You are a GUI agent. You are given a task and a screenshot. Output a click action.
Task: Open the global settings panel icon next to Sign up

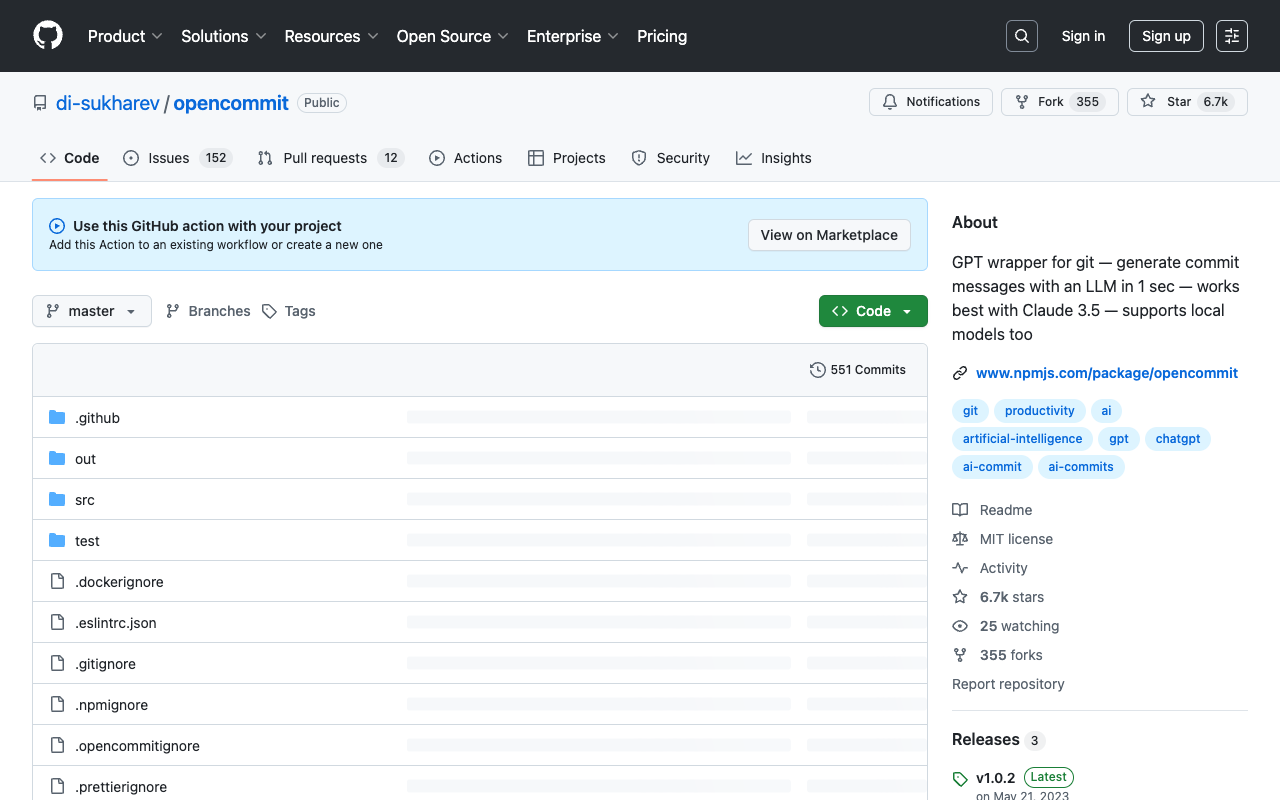(x=1232, y=36)
